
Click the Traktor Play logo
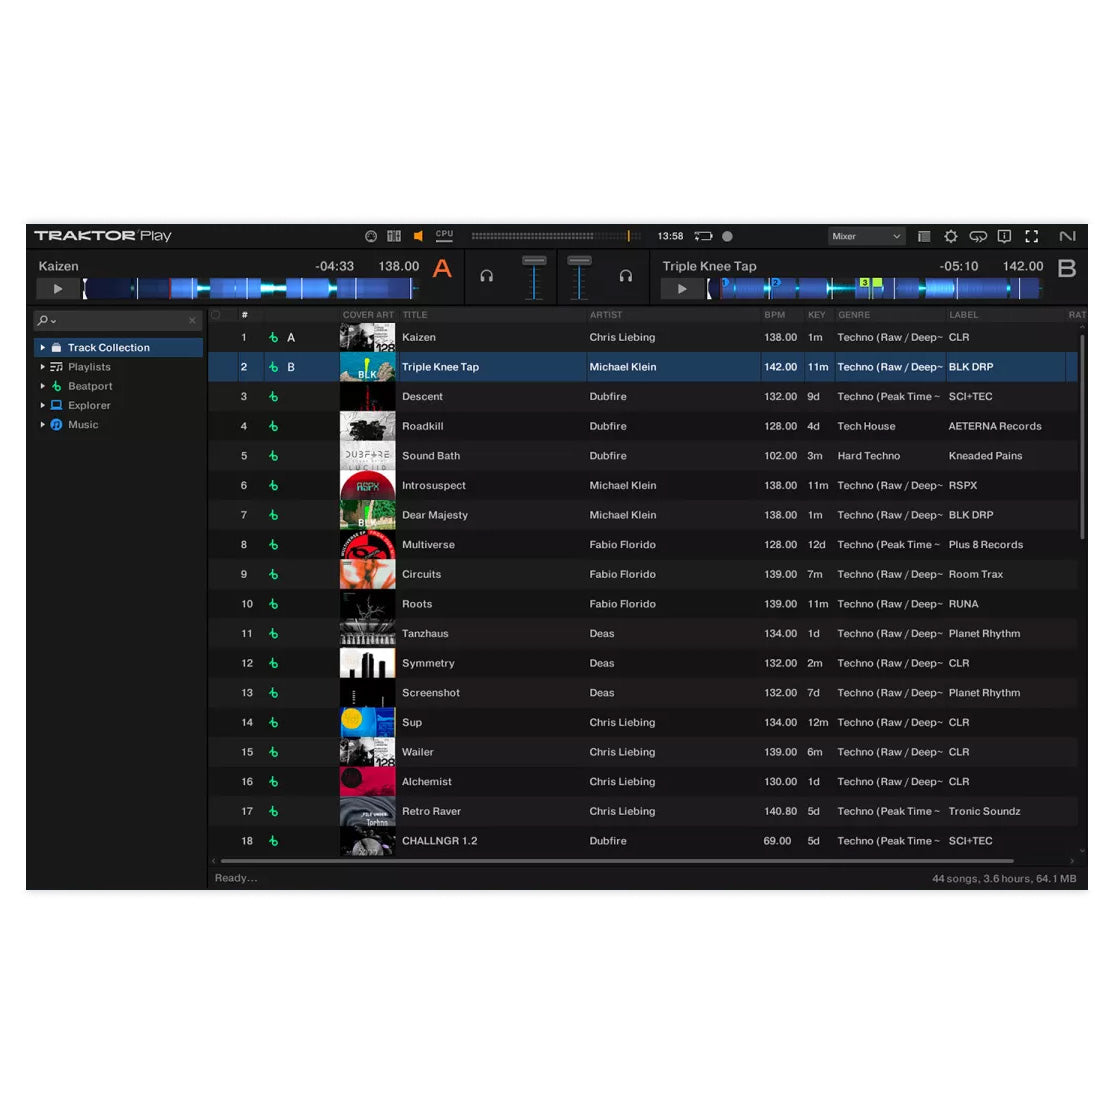[x=103, y=236]
